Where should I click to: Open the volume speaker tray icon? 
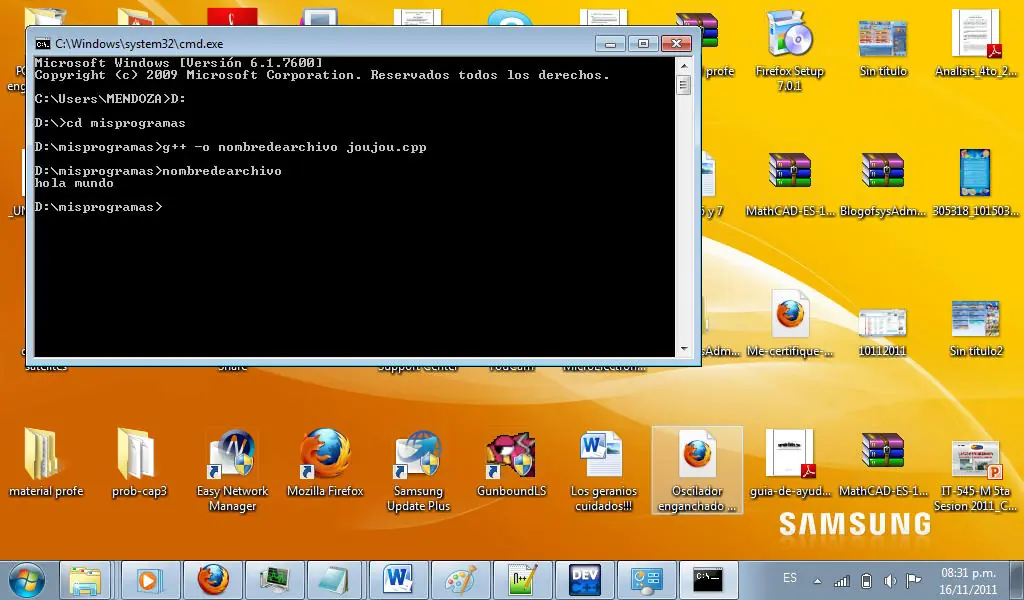coord(889,580)
